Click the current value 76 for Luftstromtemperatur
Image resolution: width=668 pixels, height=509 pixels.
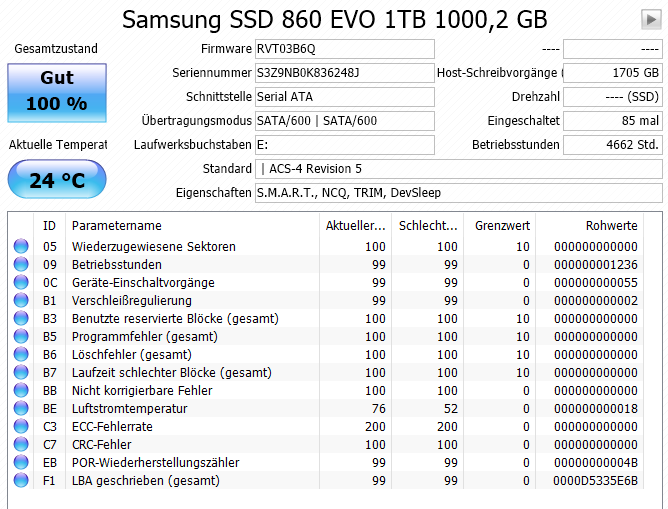pos(378,408)
